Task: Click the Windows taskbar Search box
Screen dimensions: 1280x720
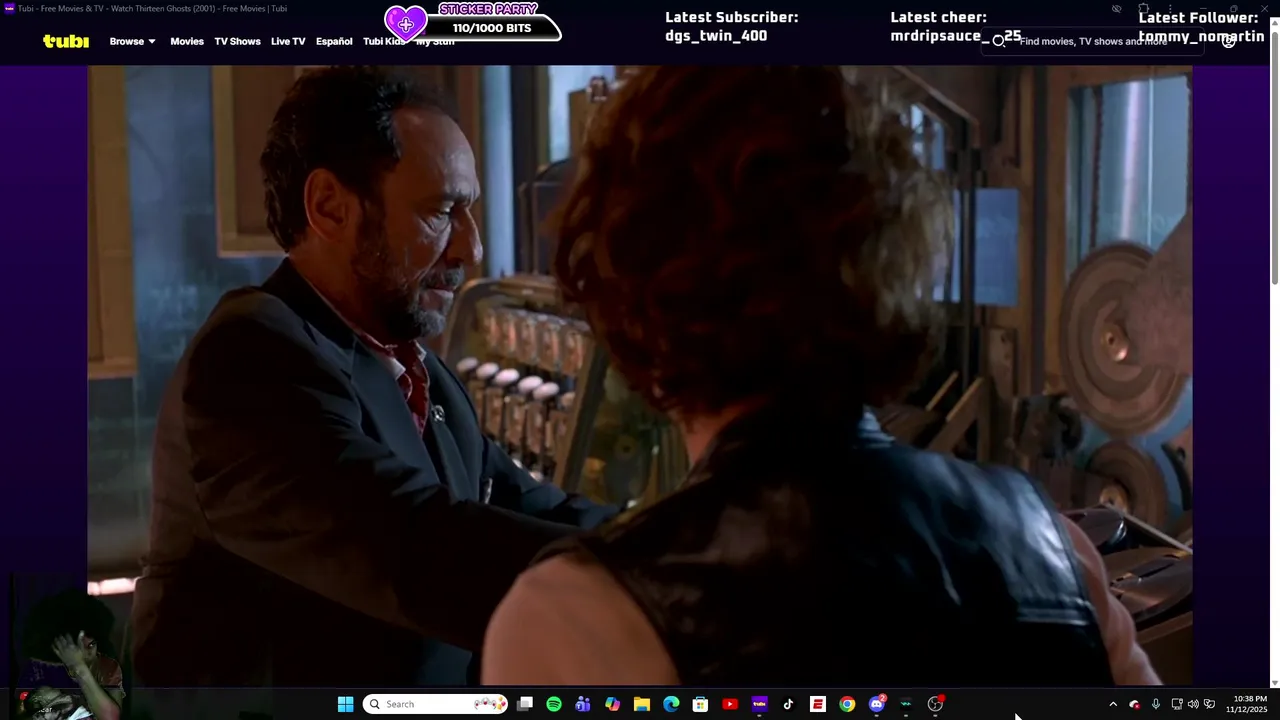Action: pos(435,704)
